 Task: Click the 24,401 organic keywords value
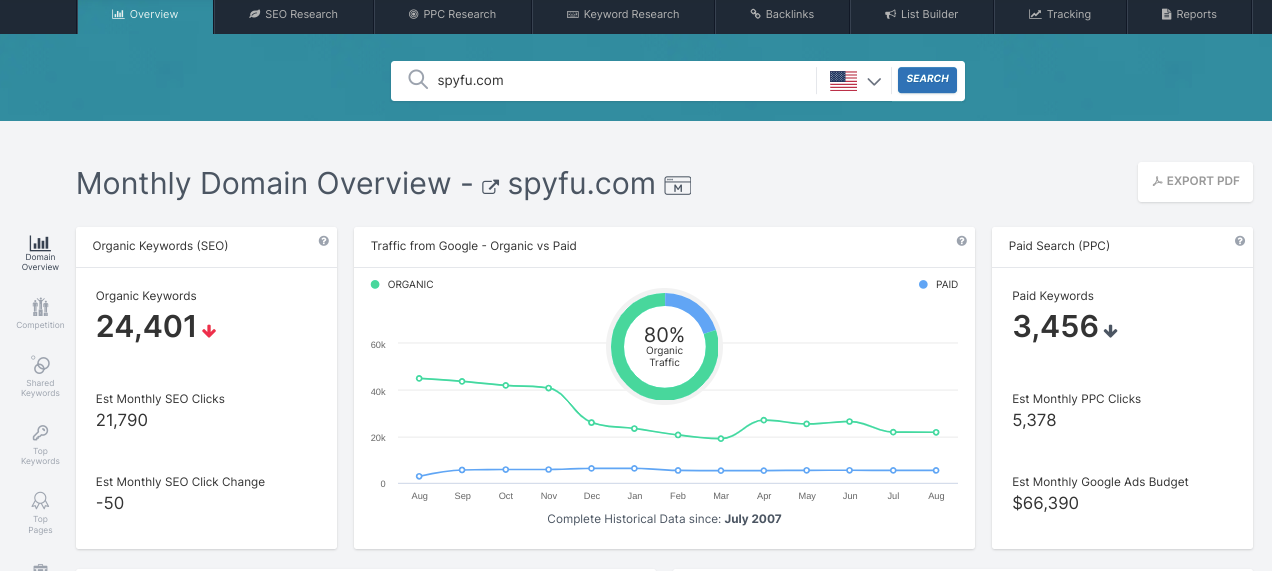[x=146, y=327]
